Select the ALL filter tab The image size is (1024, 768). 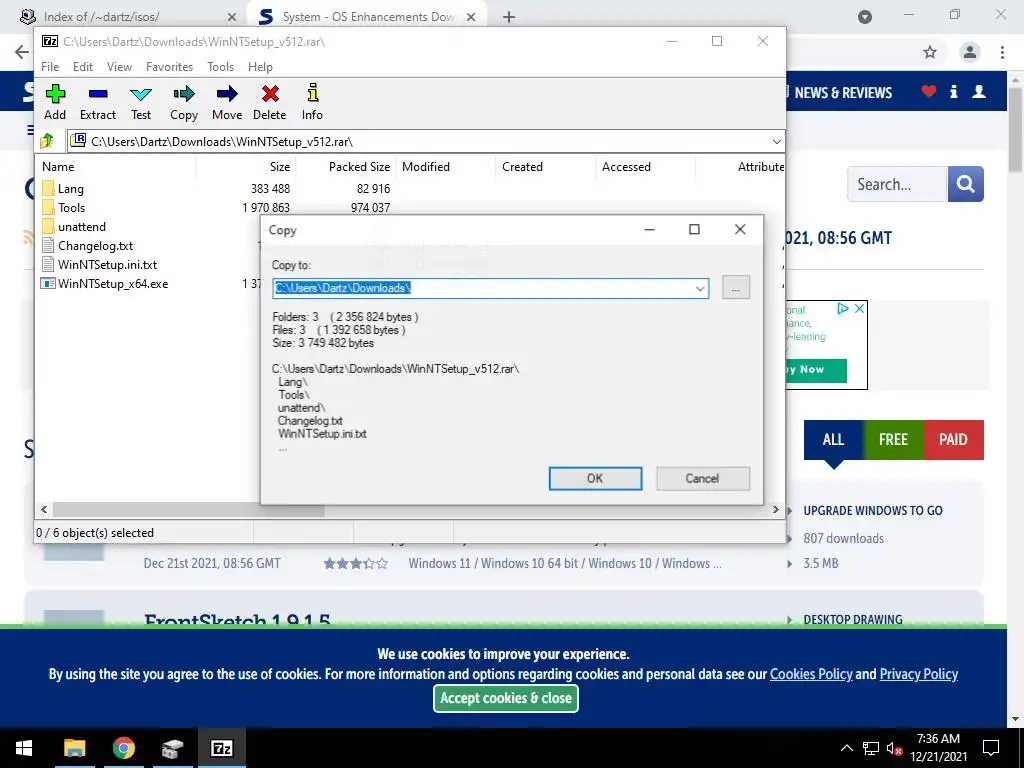[833, 440]
